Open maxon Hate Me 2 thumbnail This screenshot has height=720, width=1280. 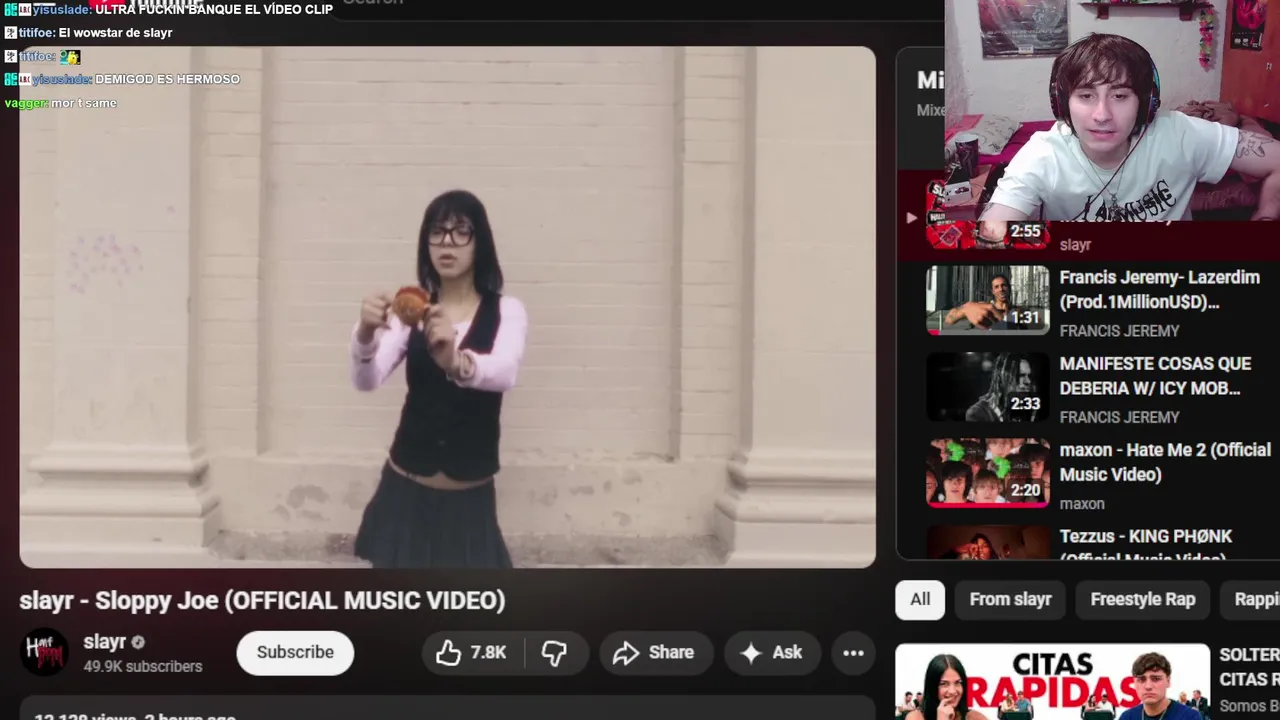[x=988, y=473]
